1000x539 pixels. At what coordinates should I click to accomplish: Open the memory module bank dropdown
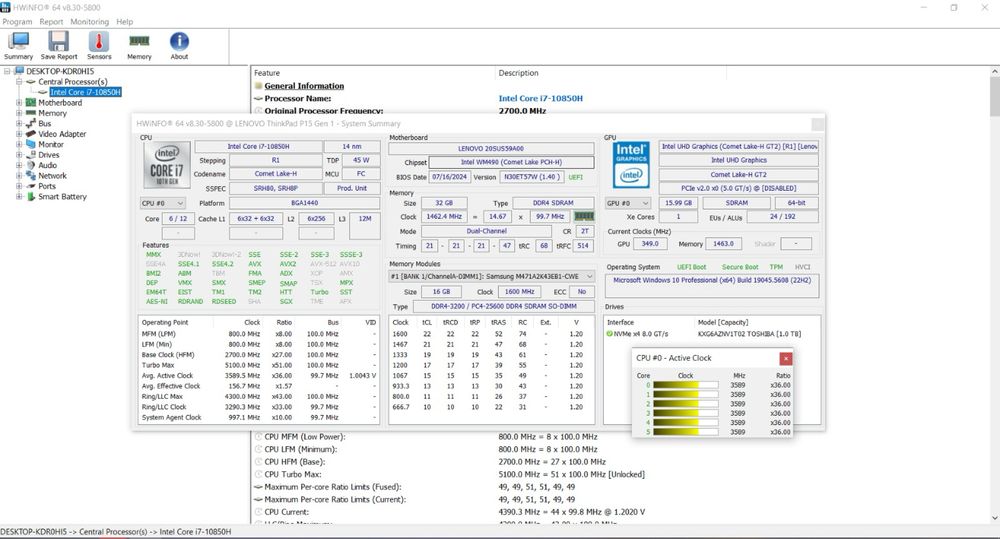click(x=491, y=276)
